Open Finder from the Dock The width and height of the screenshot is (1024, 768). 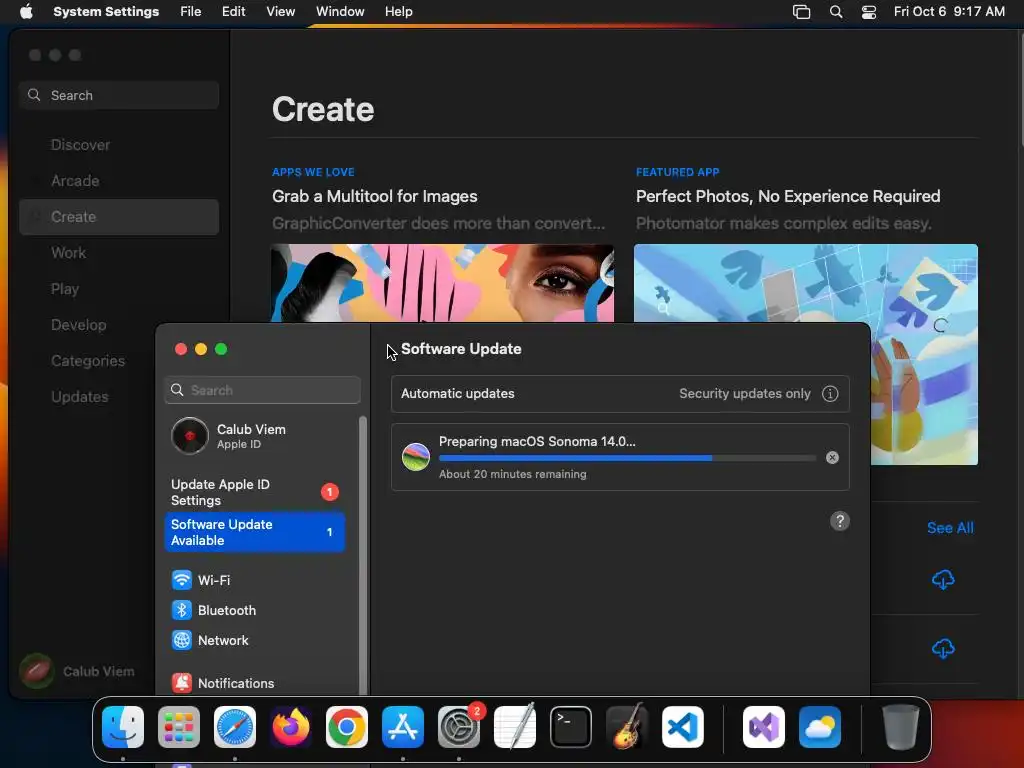(x=123, y=727)
